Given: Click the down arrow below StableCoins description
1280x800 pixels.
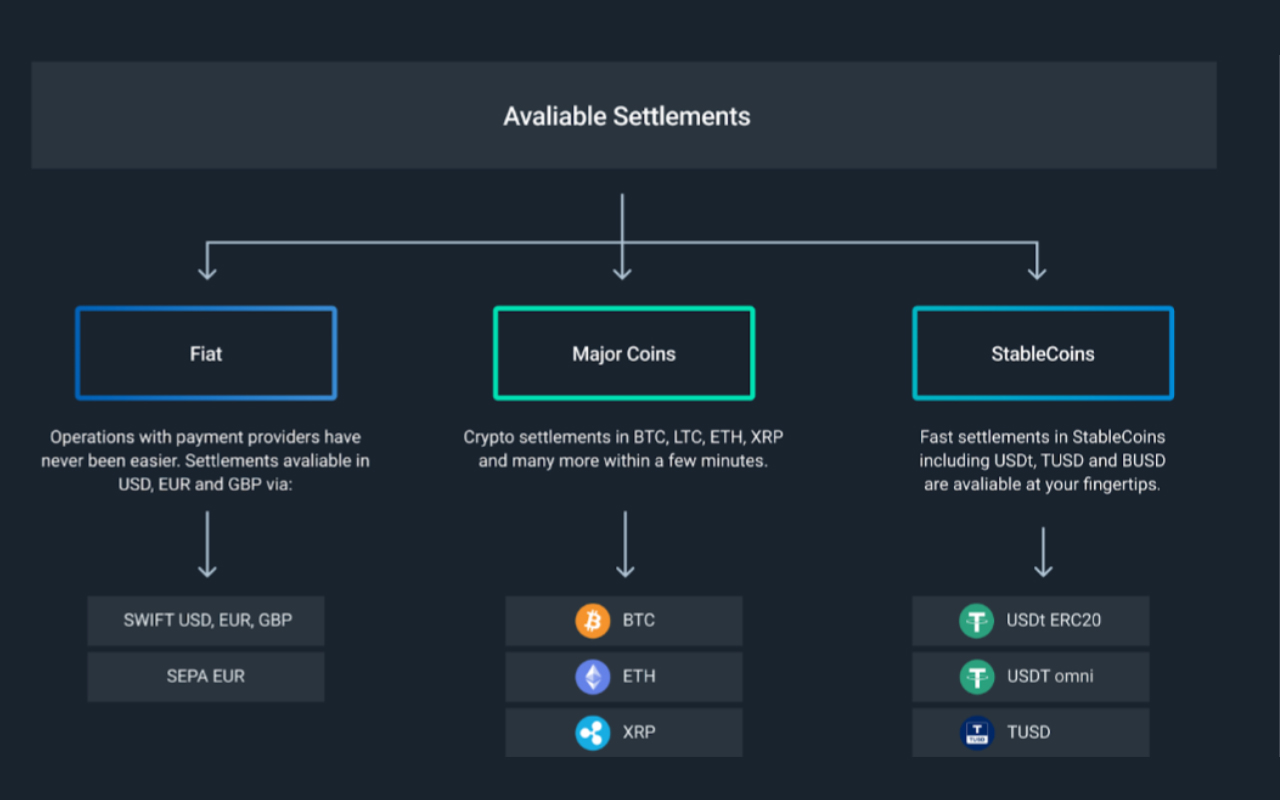Looking at the screenshot, I should [x=1043, y=551].
